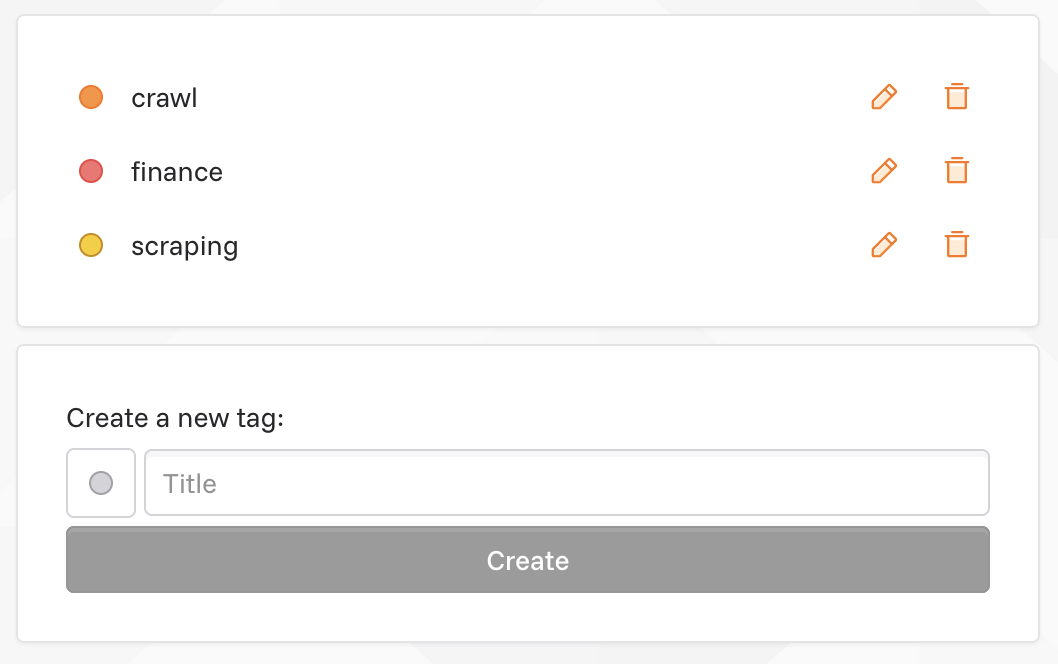Click the orange color dot for crawl
This screenshot has width=1058, height=664.
coord(91,97)
